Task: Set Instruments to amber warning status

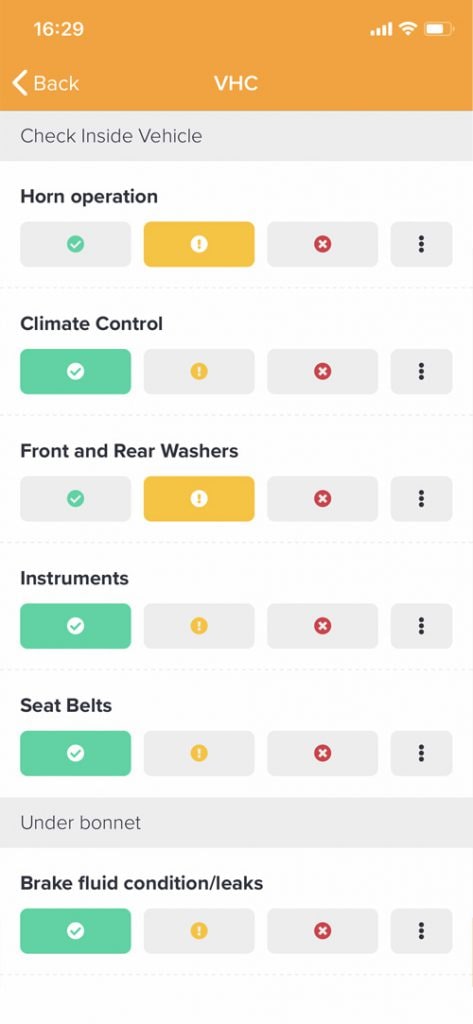Action: pos(199,626)
